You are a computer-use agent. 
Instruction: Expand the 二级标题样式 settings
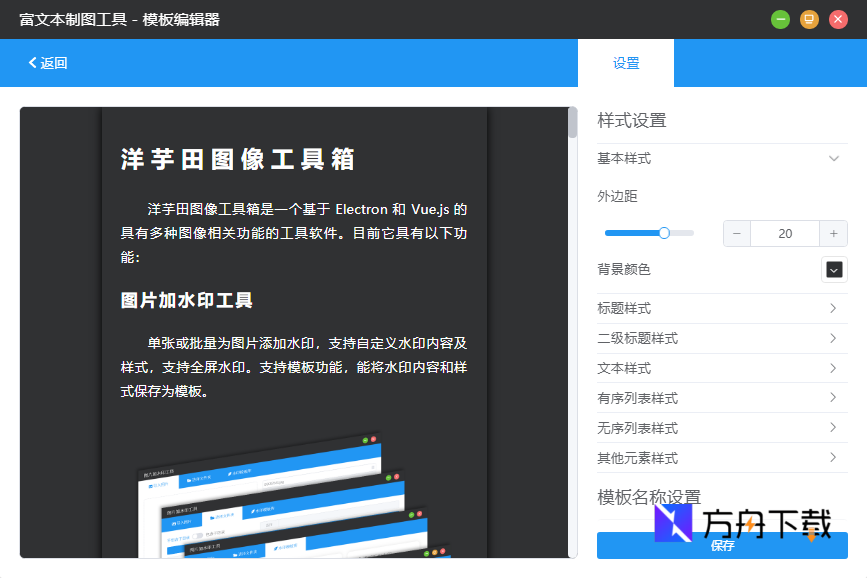coord(720,338)
